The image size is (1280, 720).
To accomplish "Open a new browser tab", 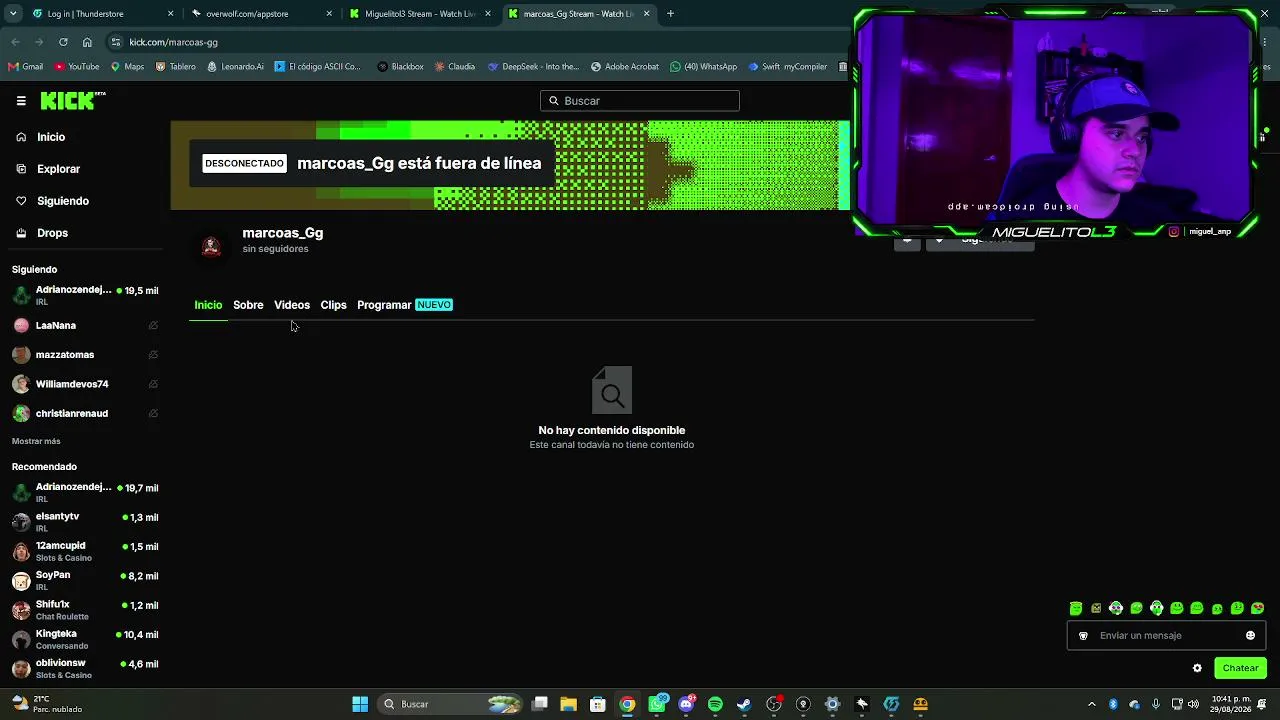I will click(x=670, y=14).
